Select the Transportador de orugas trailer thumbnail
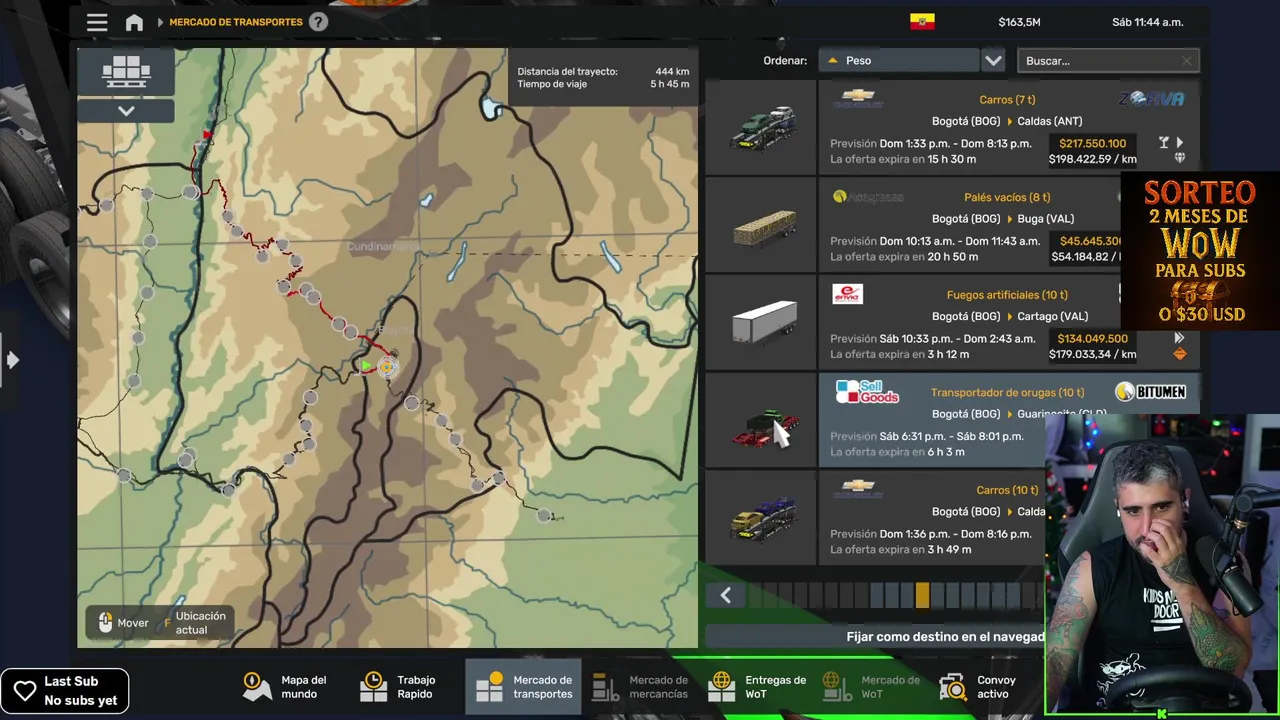 point(762,421)
